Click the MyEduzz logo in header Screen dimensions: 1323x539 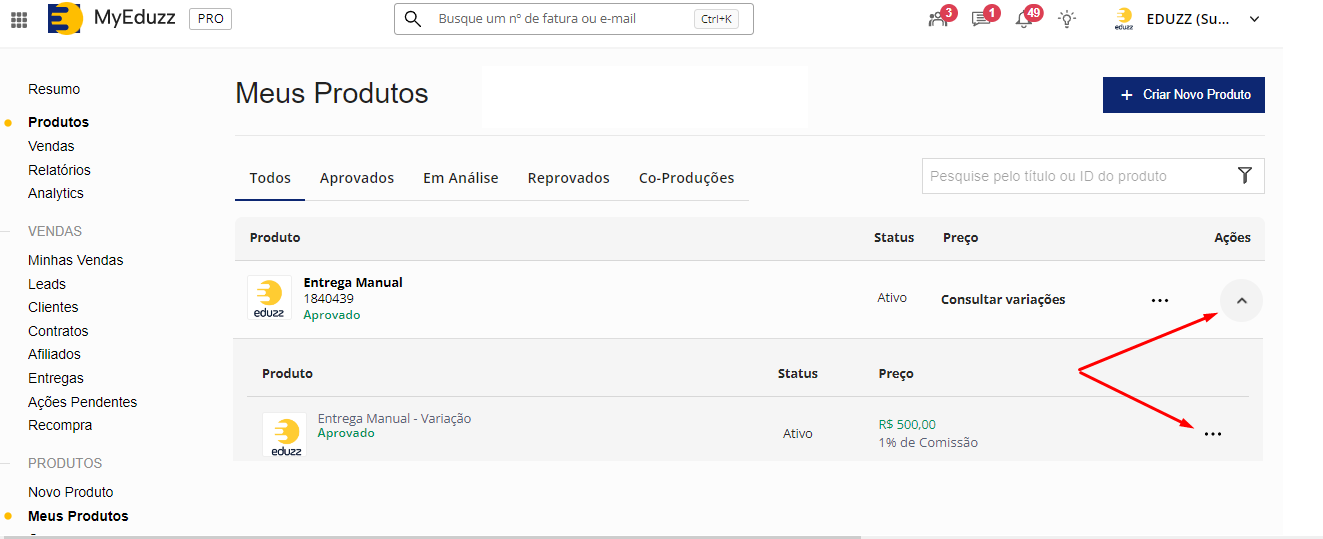click(65, 18)
